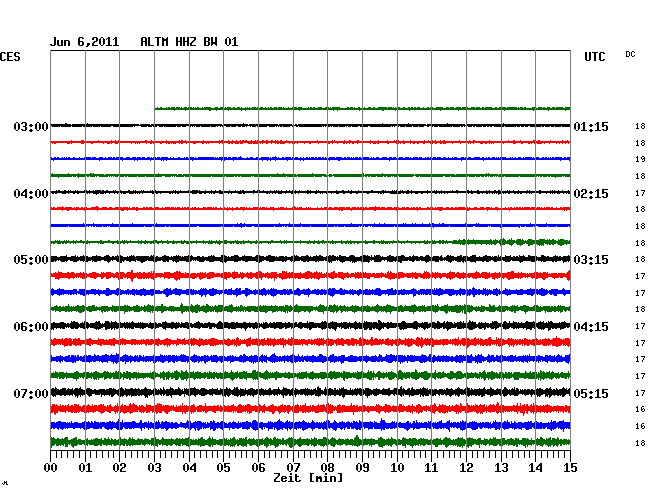Click the 'UTC' column header
The height and width of the screenshot is (494, 650).
click(594, 57)
